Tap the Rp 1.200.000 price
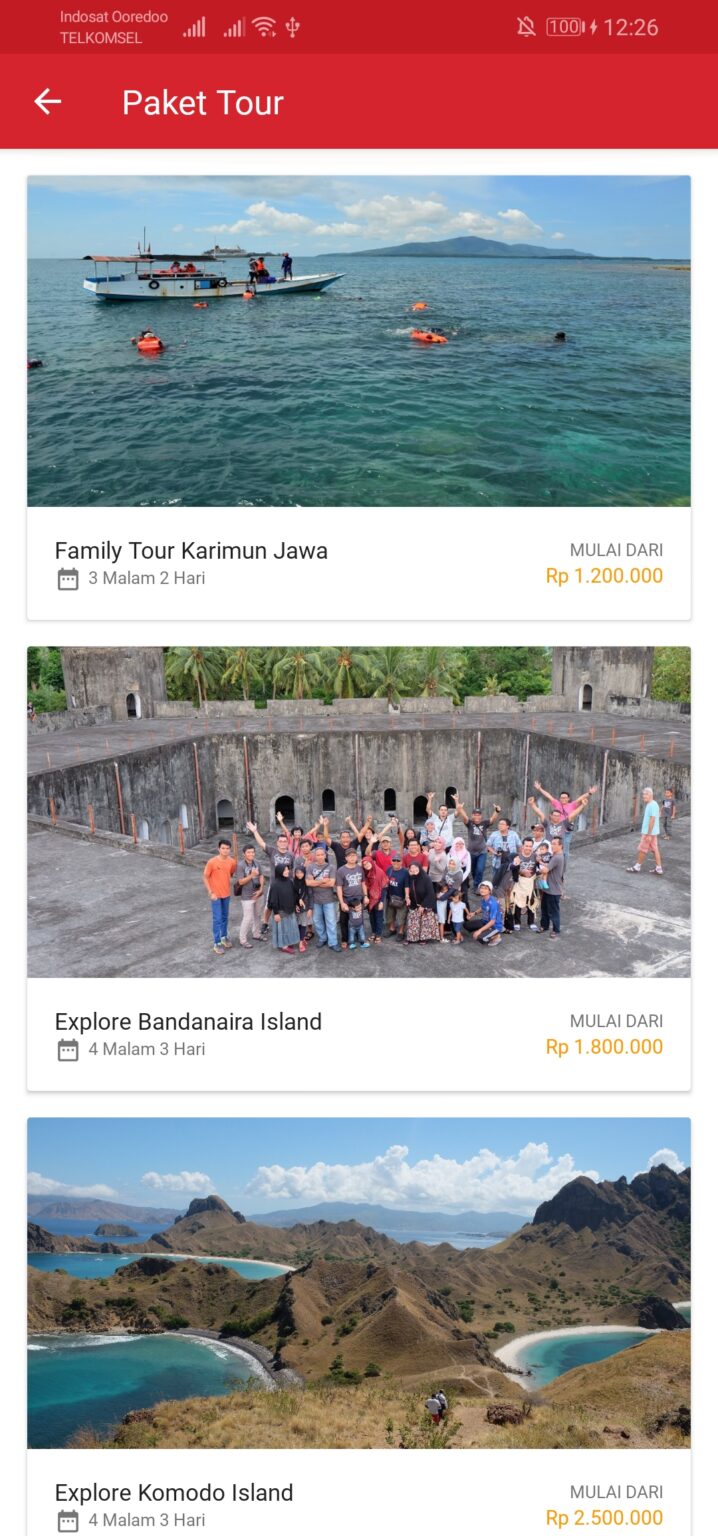This screenshot has height=1536, width=718. pos(604,576)
